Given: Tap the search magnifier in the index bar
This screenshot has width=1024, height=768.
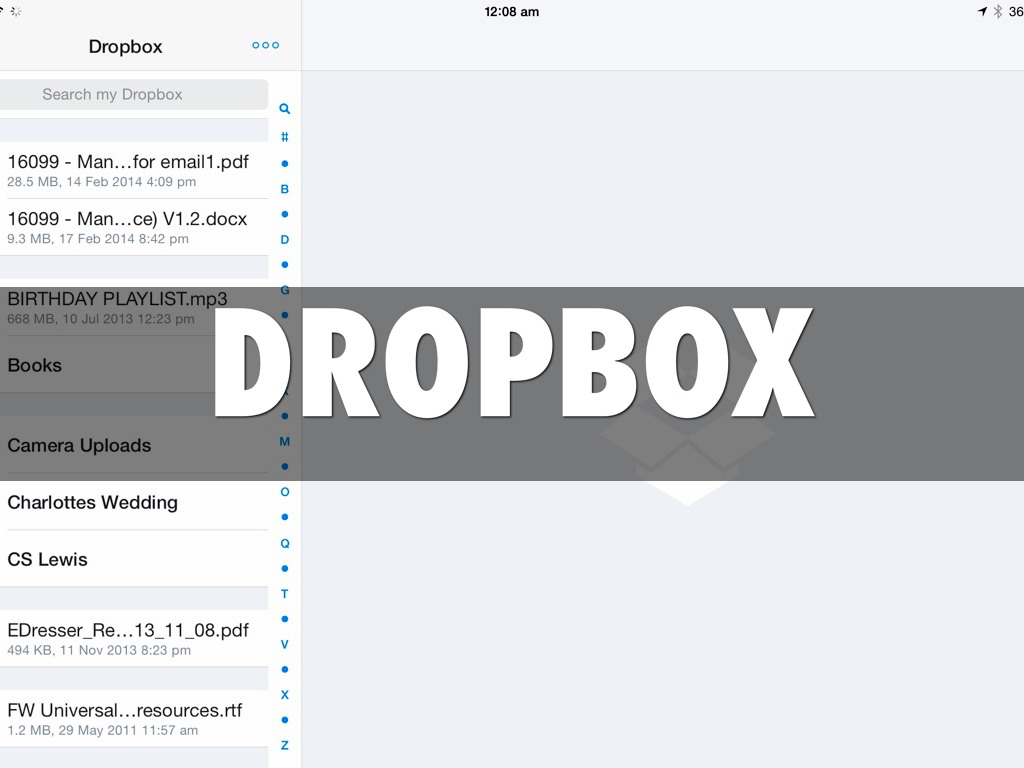Looking at the screenshot, I should coord(284,109).
